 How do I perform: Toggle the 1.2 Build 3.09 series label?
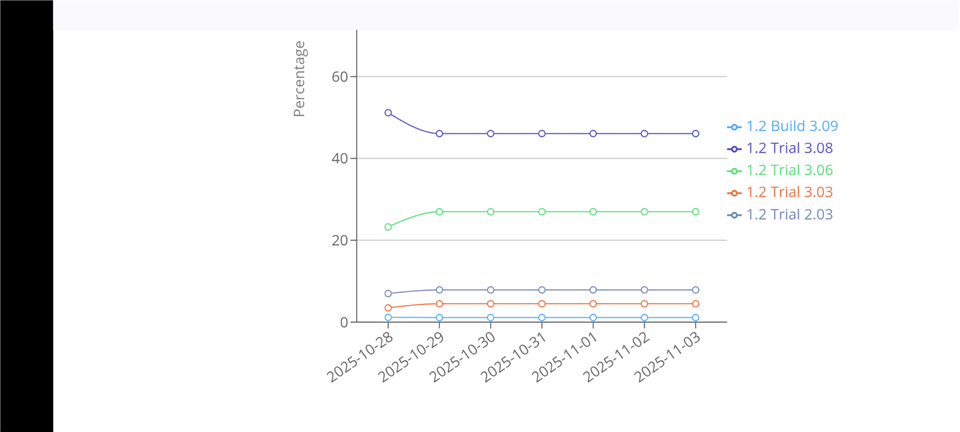coord(792,127)
